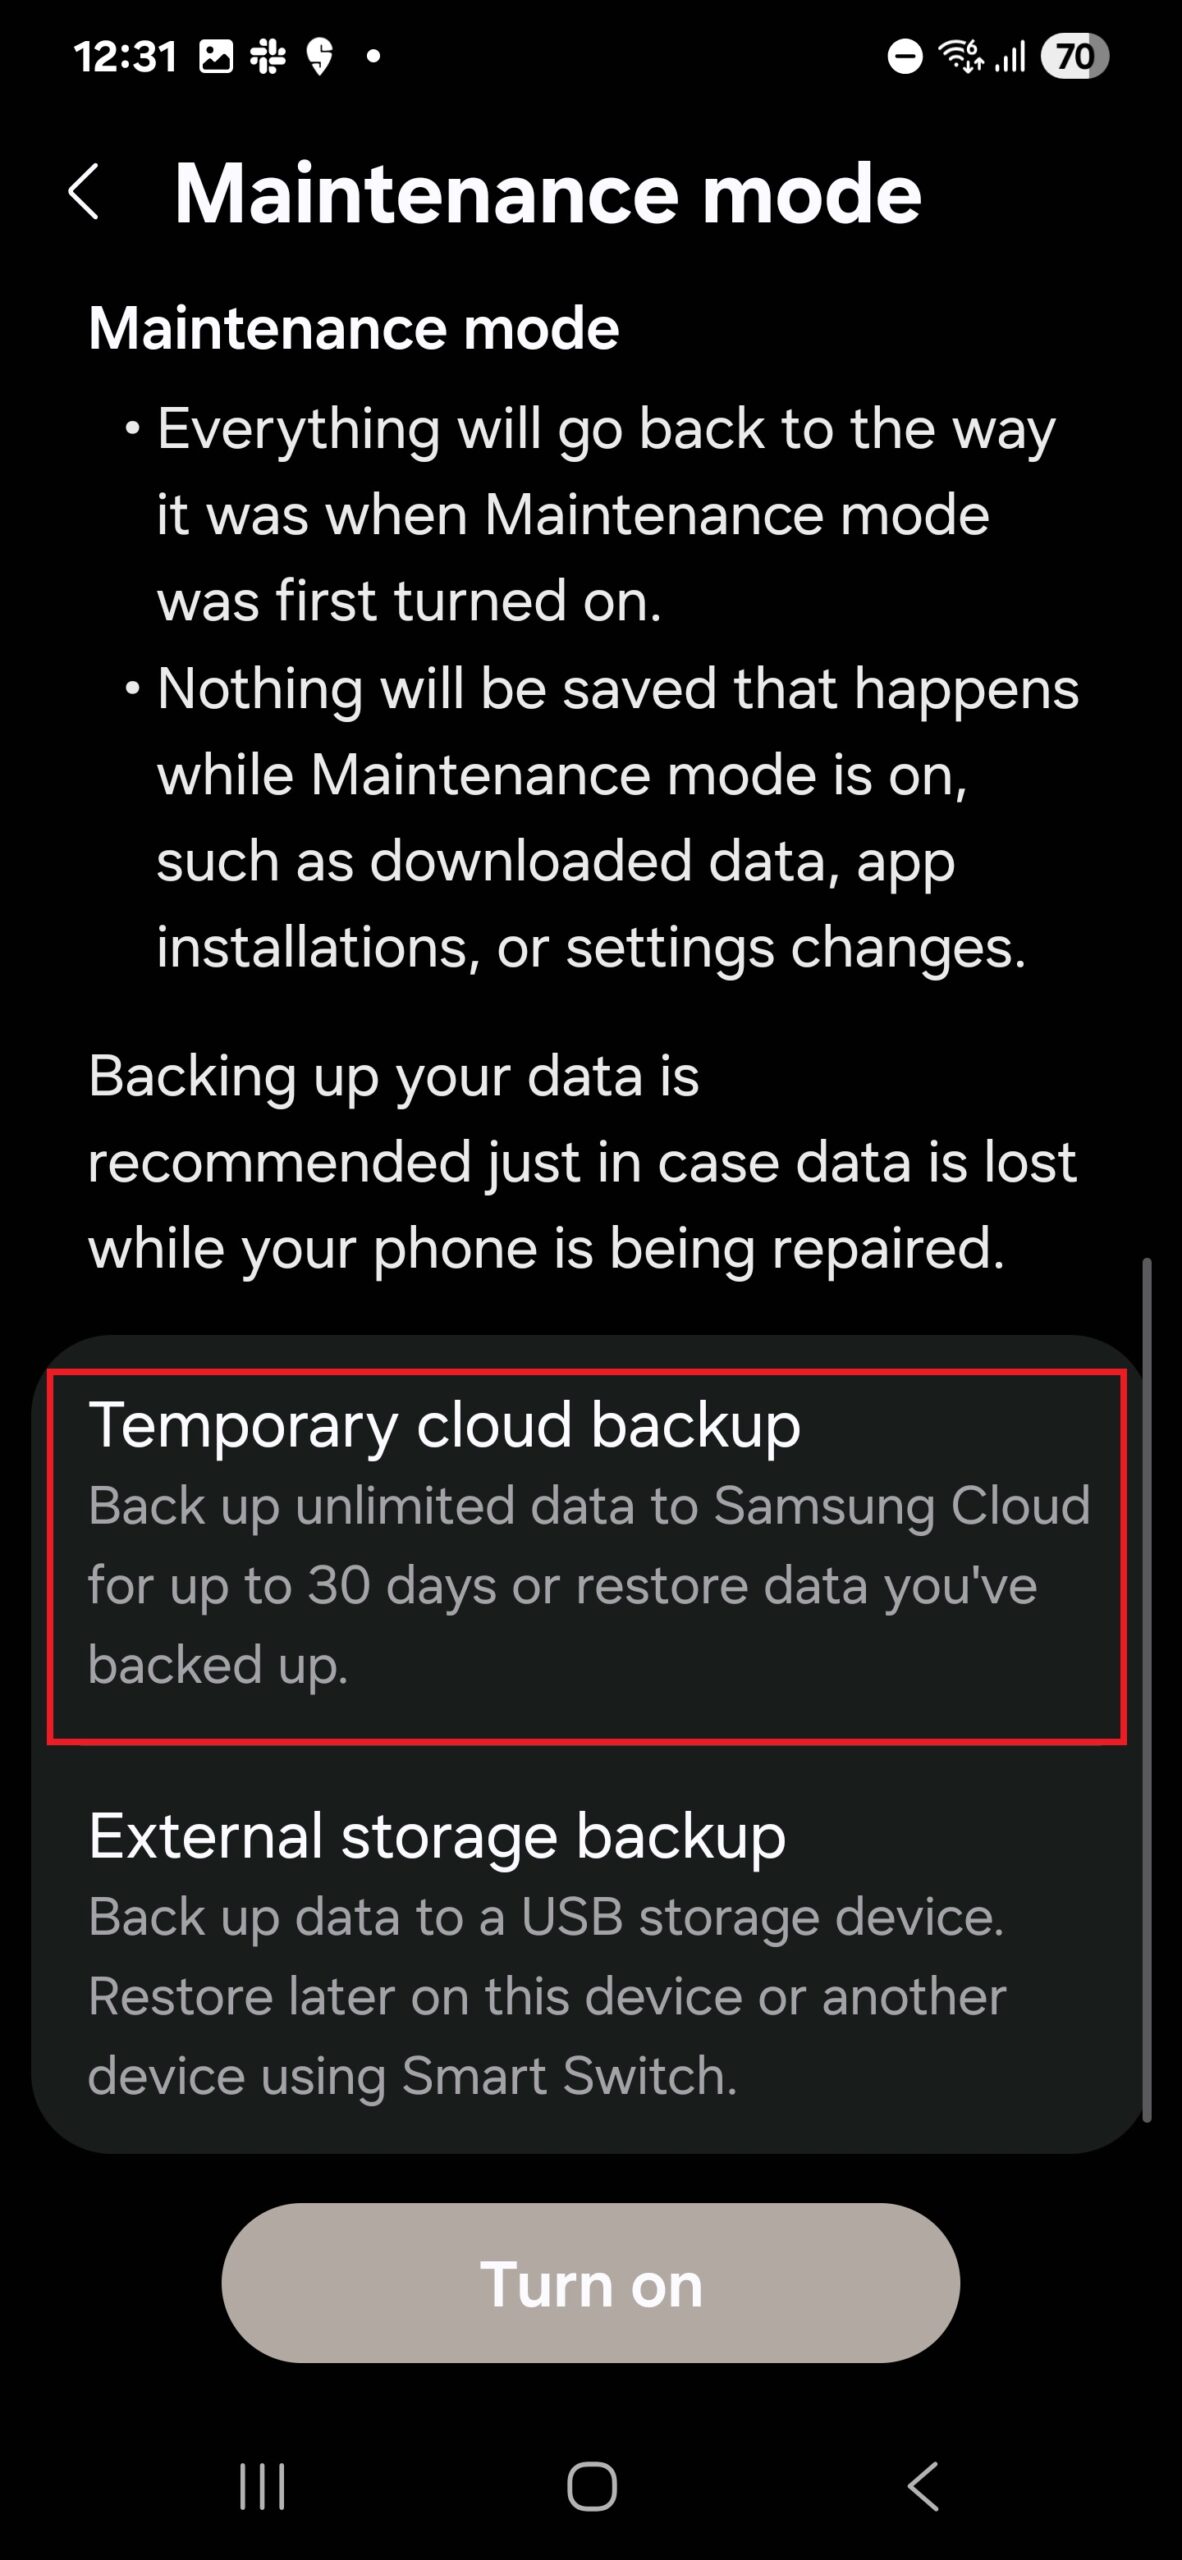This screenshot has width=1182, height=2560.
Task: Tap the bold Maintenance mode section heading
Action: 353,328
